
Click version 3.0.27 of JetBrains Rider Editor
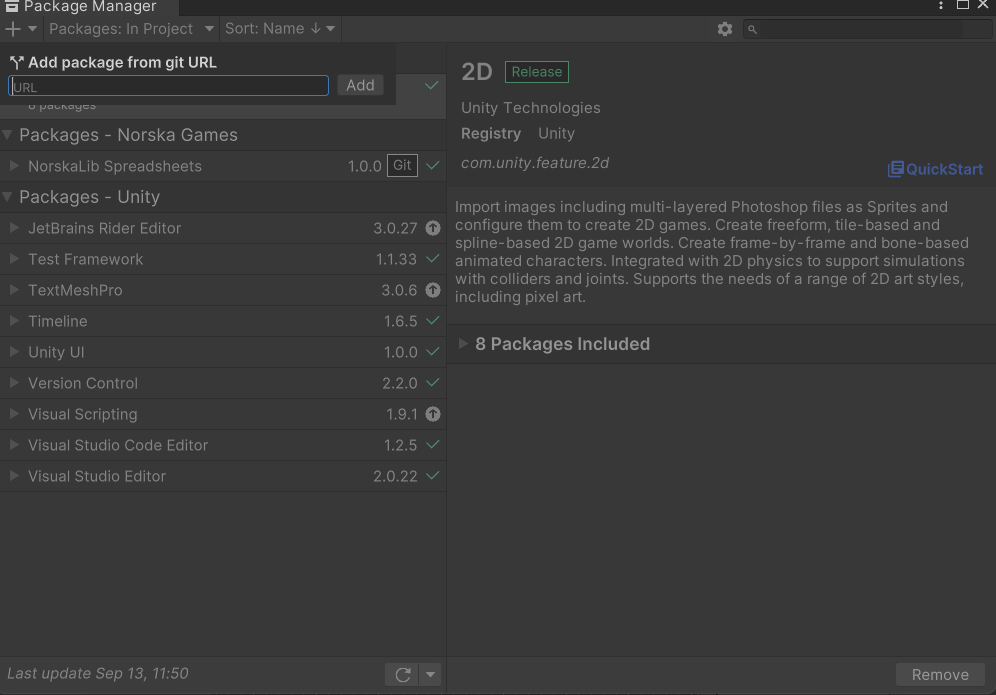pos(395,228)
